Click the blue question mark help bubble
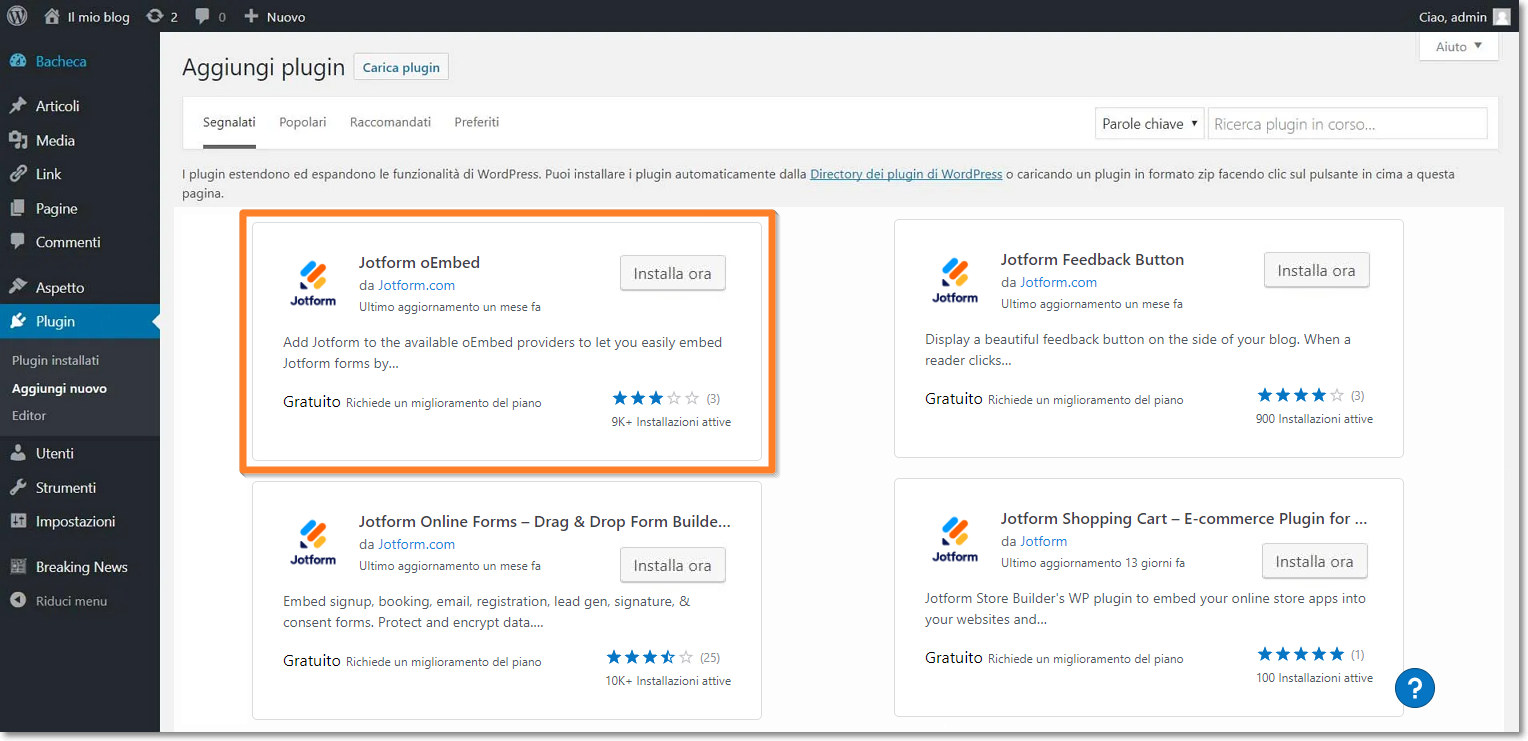Image resolution: width=1528 pixels, height=741 pixels. point(1415,688)
